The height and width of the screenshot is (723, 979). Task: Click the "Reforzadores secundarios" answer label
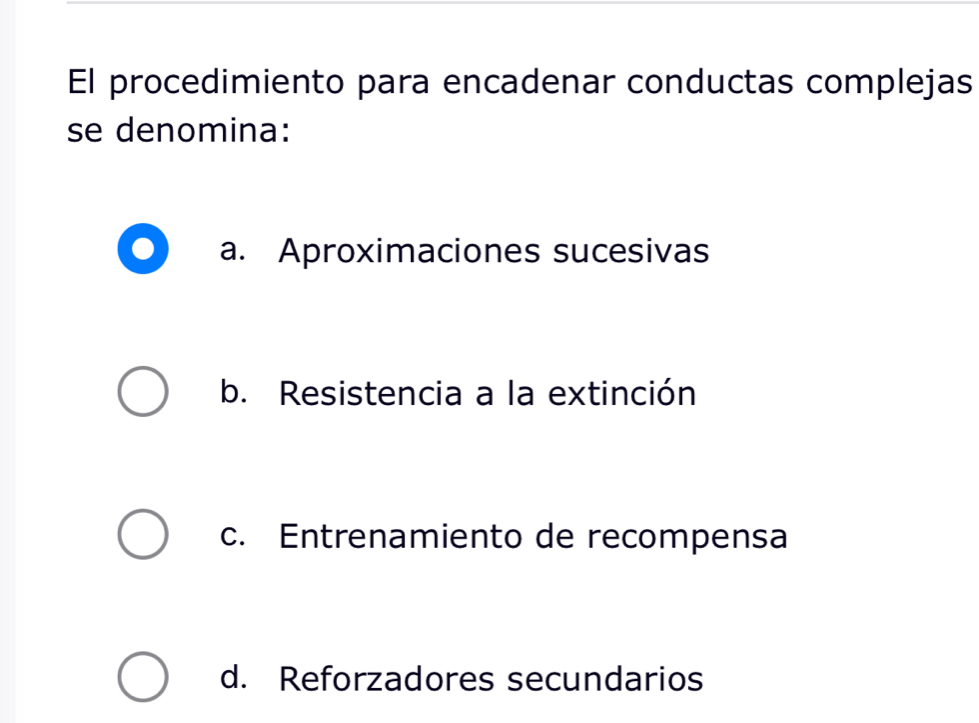pyautogui.click(x=491, y=680)
